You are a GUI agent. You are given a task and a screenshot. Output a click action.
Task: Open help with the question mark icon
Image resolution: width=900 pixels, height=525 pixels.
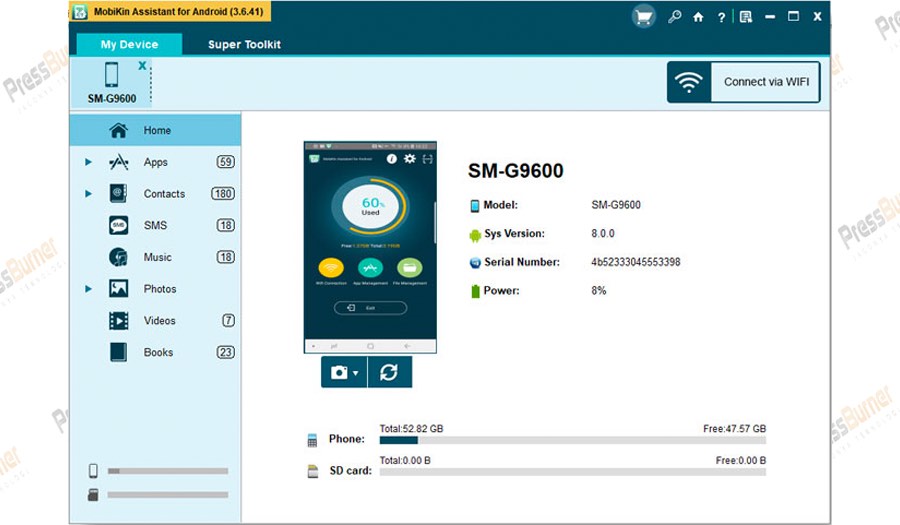pyautogui.click(x=721, y=17)
